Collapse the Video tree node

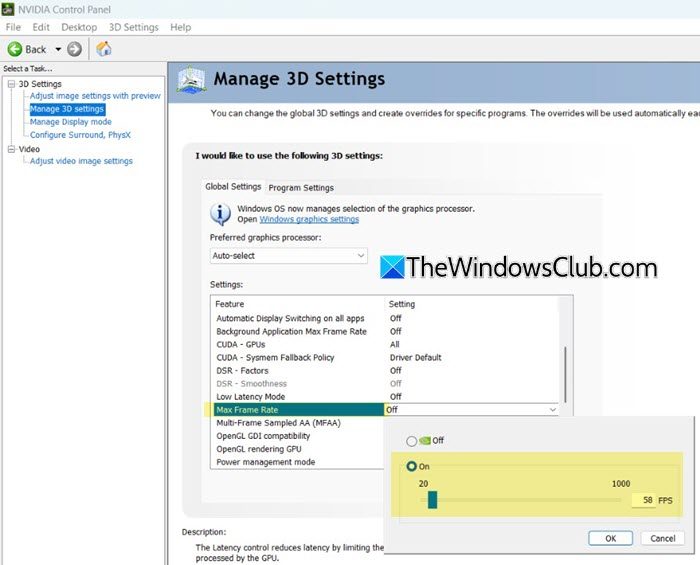coord(12,149)
